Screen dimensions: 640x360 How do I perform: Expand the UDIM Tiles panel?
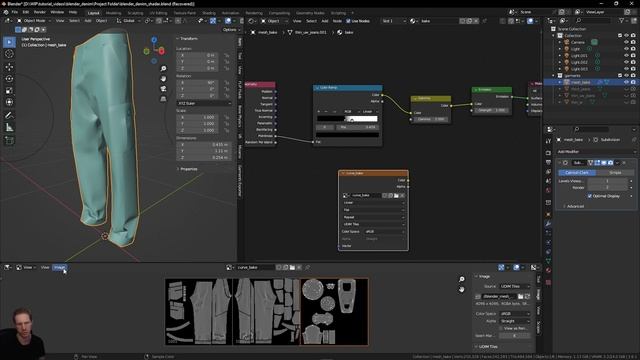coord(487,347)
